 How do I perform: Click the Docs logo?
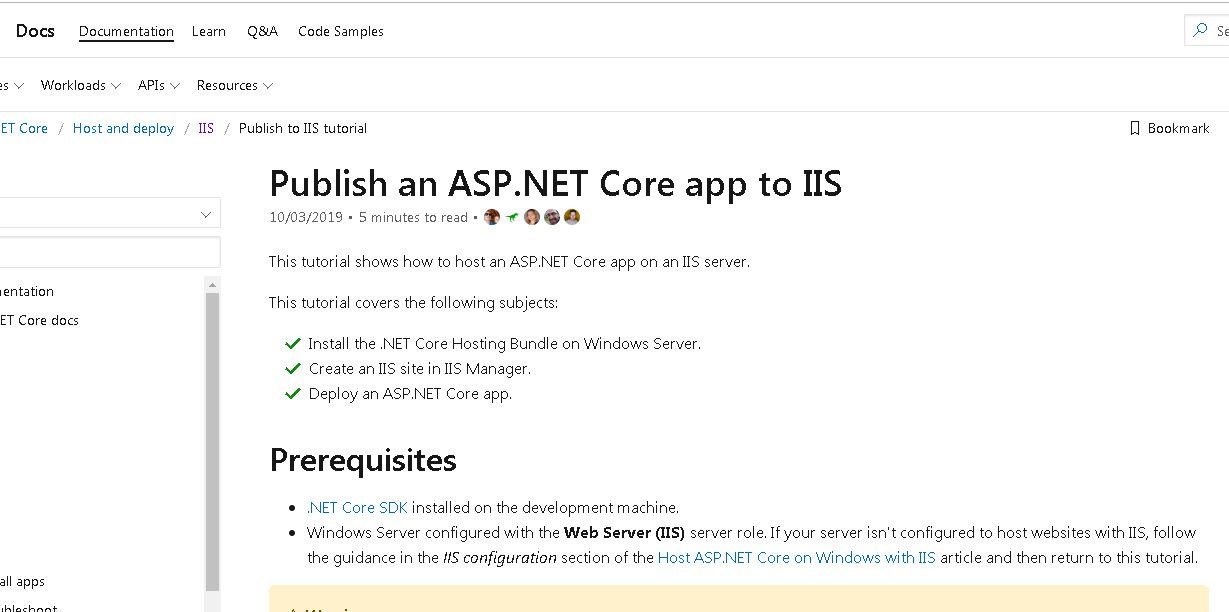pyautogui.click(x=35, y=31)
